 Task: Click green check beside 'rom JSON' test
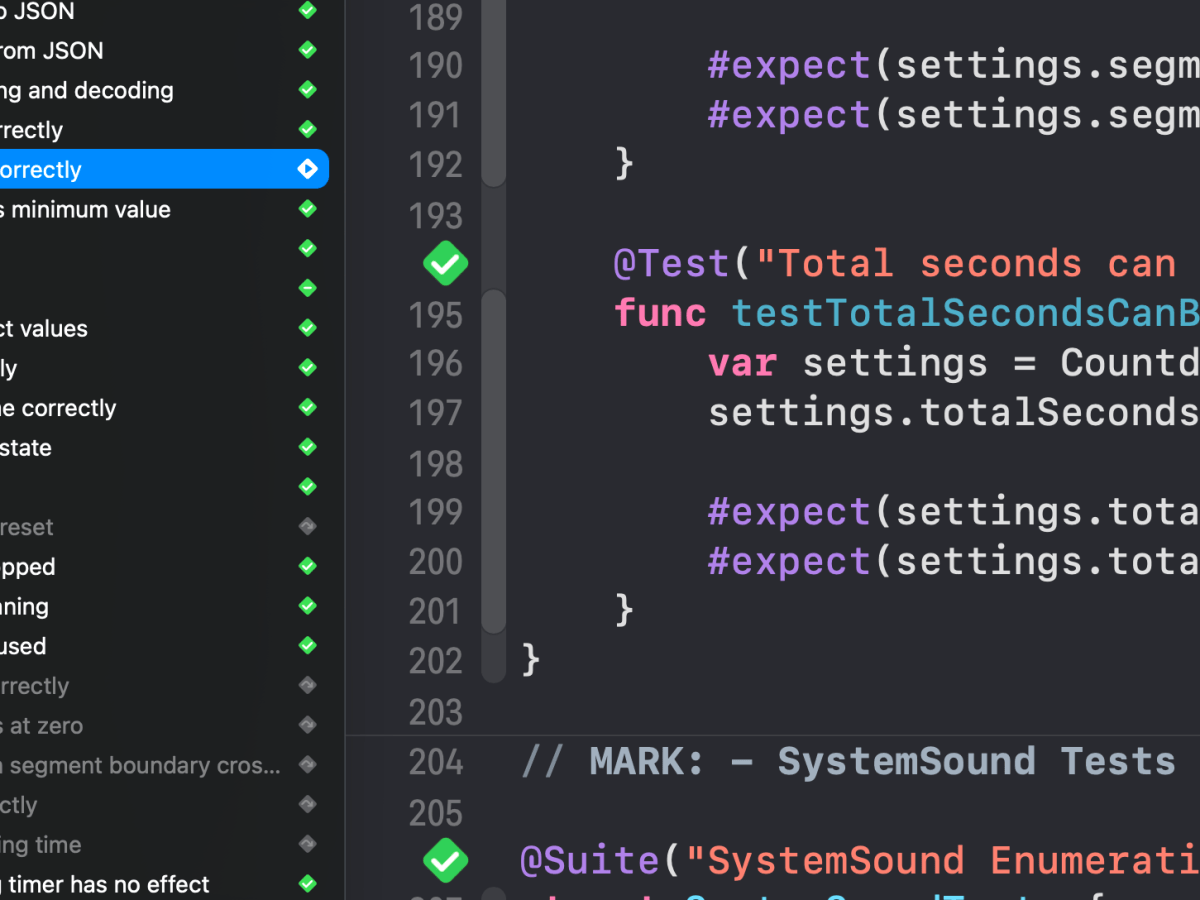point(307,50)
